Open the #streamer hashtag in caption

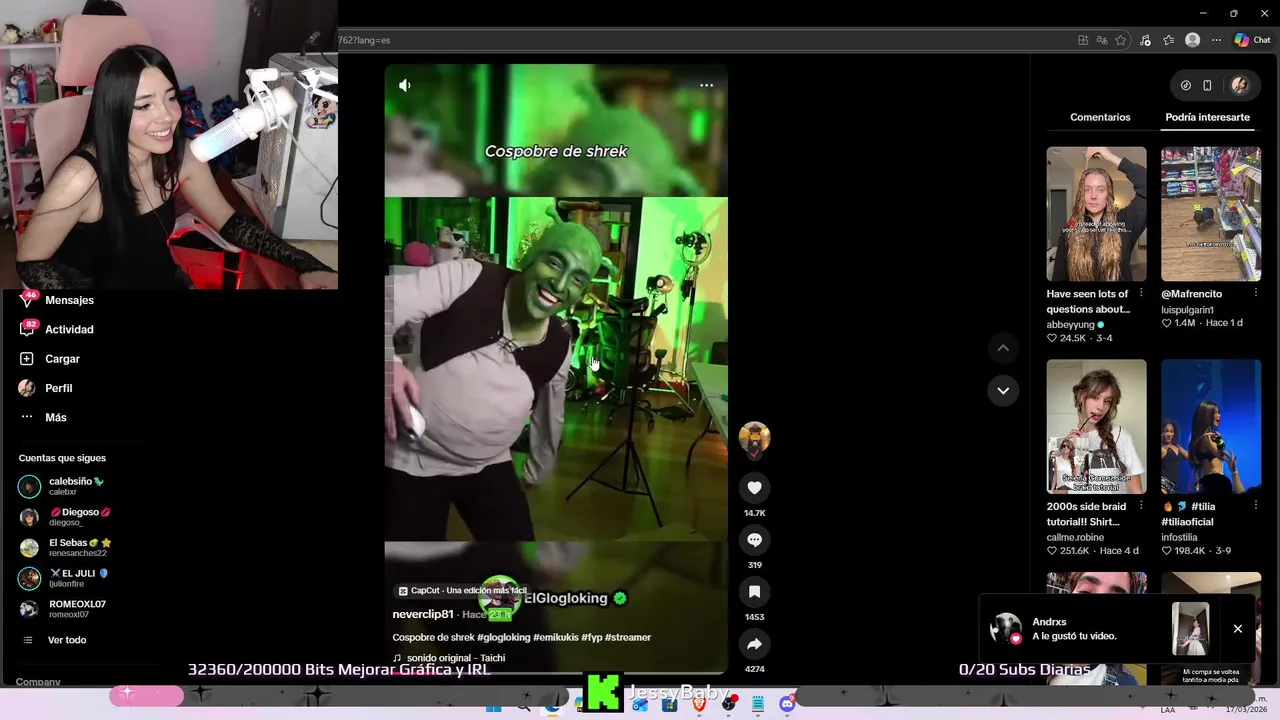[628, 637]
